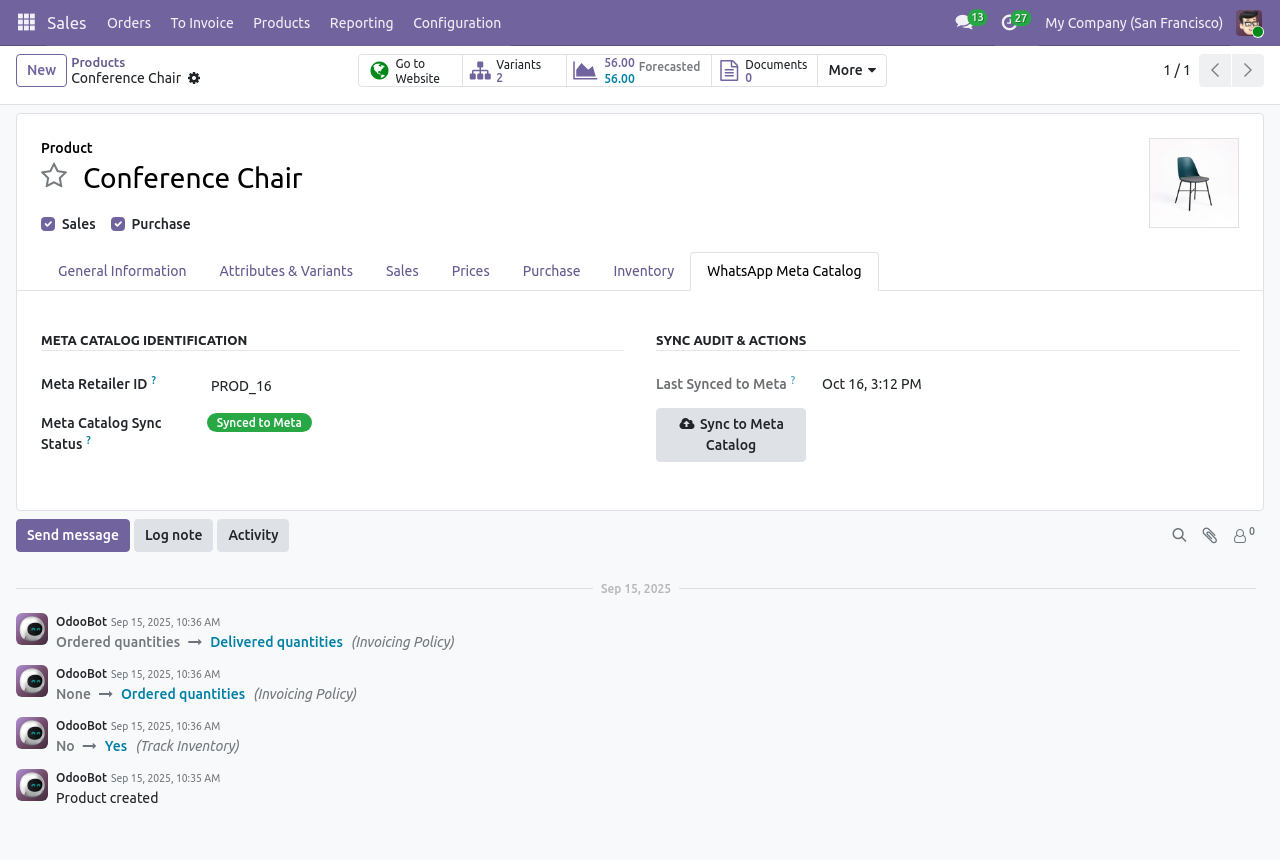1280x860 pixels.
Task: Go to previous record arrow
Action: (x=1215, y=70)
